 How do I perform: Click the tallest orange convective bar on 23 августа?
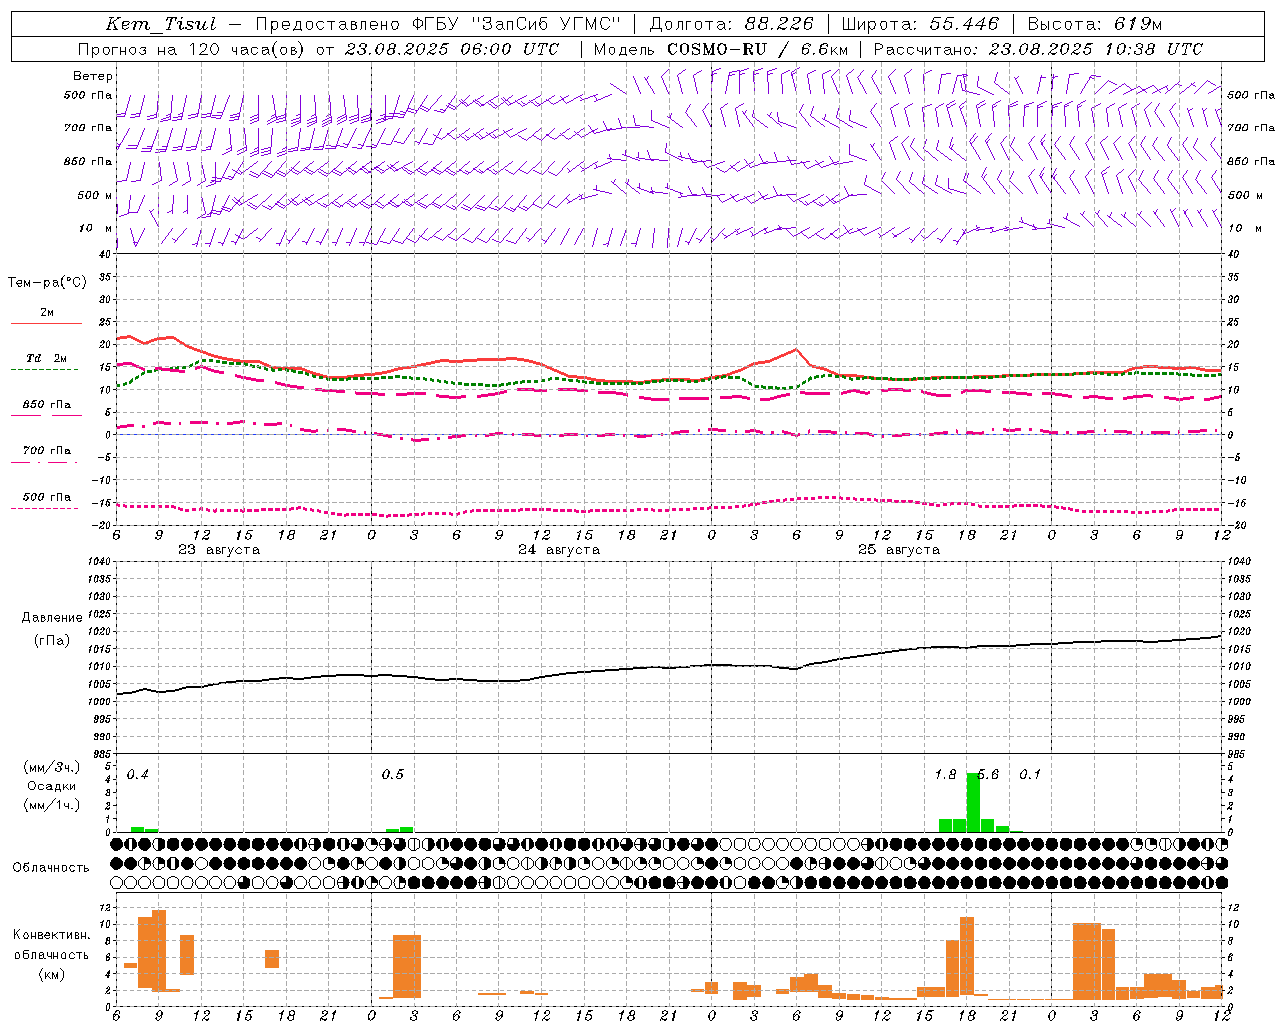point(159,950)
